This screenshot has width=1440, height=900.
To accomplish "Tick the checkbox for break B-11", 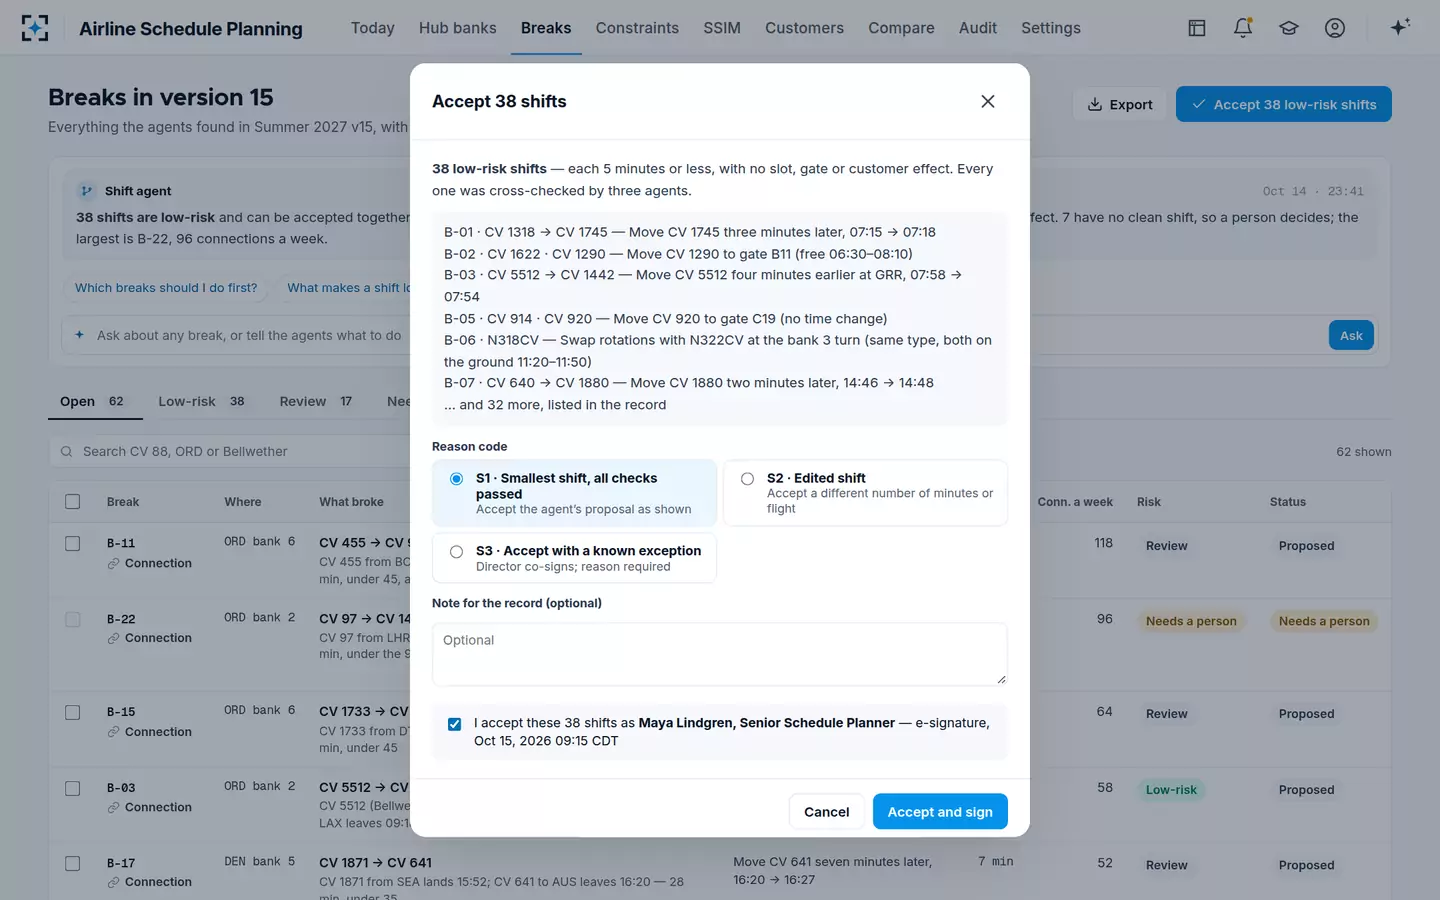I will 73,544.
